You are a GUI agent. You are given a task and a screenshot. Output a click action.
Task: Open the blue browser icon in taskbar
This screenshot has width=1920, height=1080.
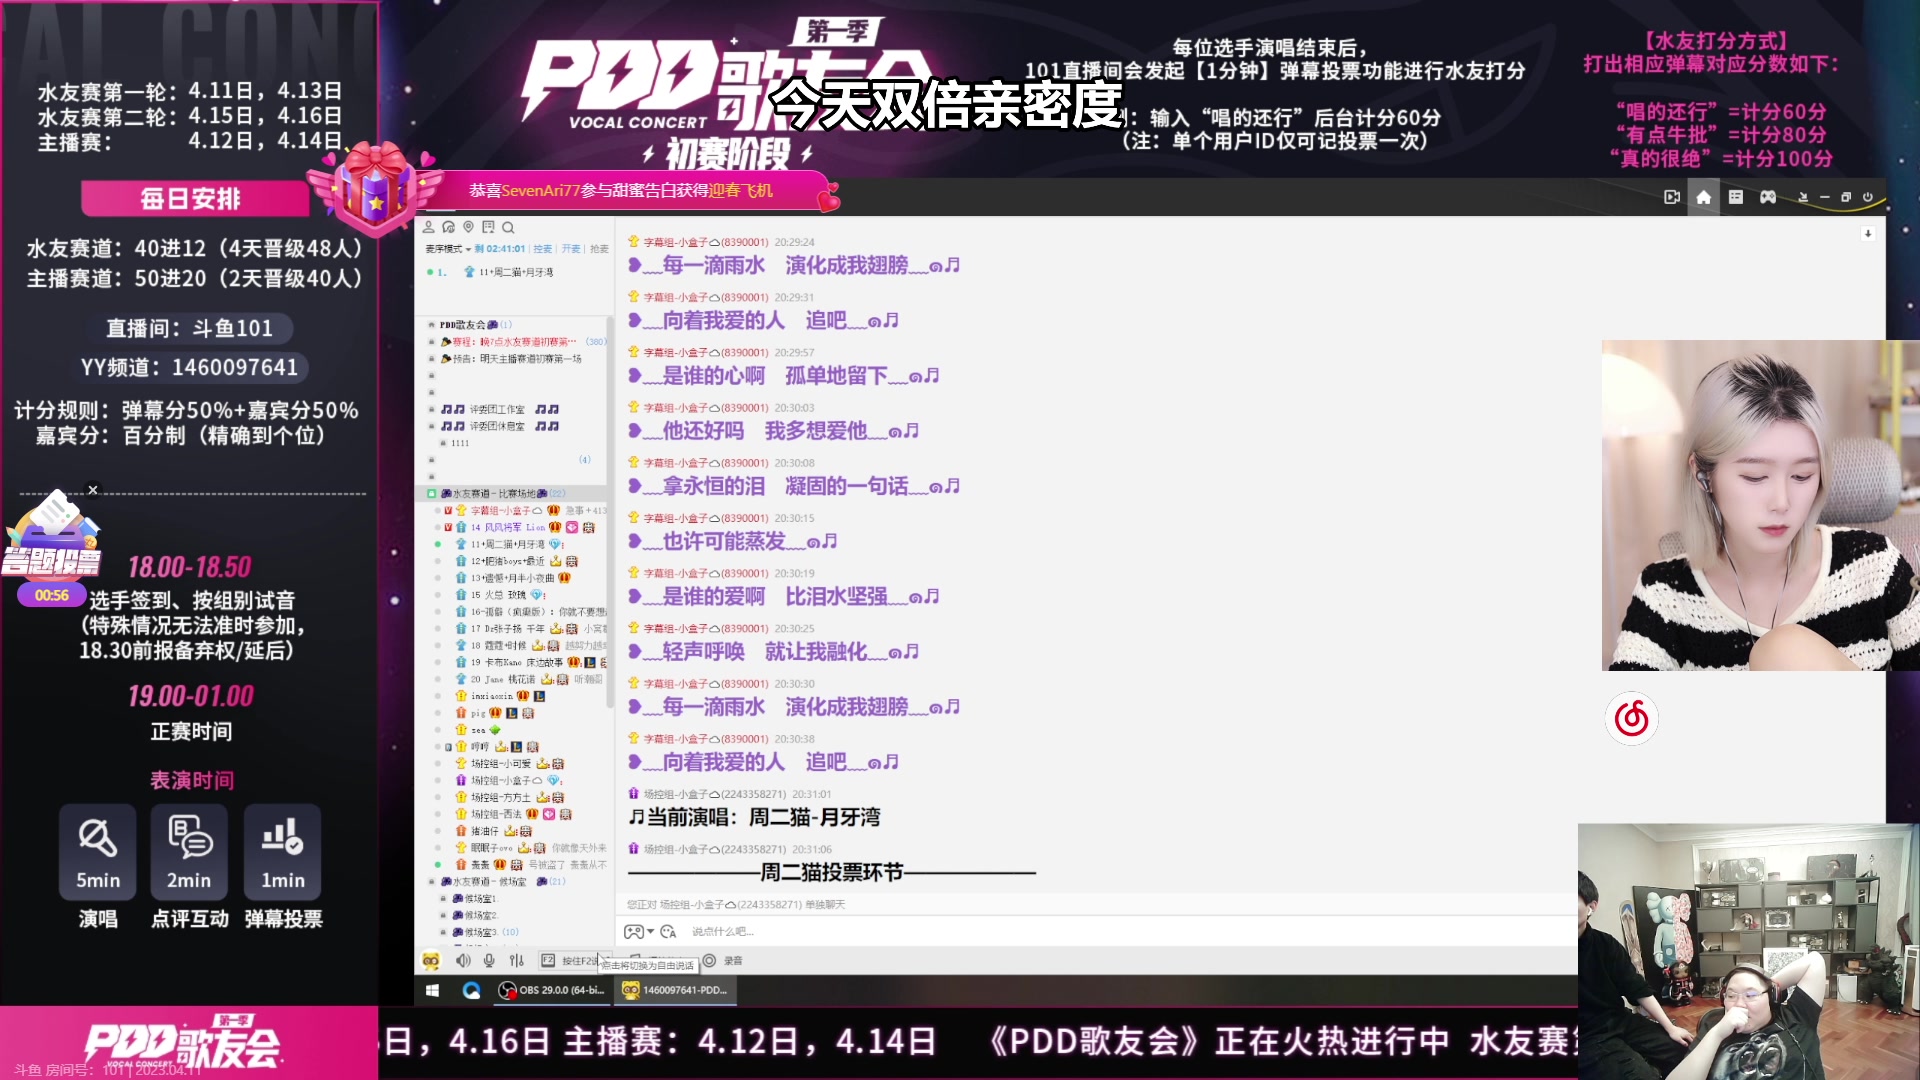tap(472, 990)
